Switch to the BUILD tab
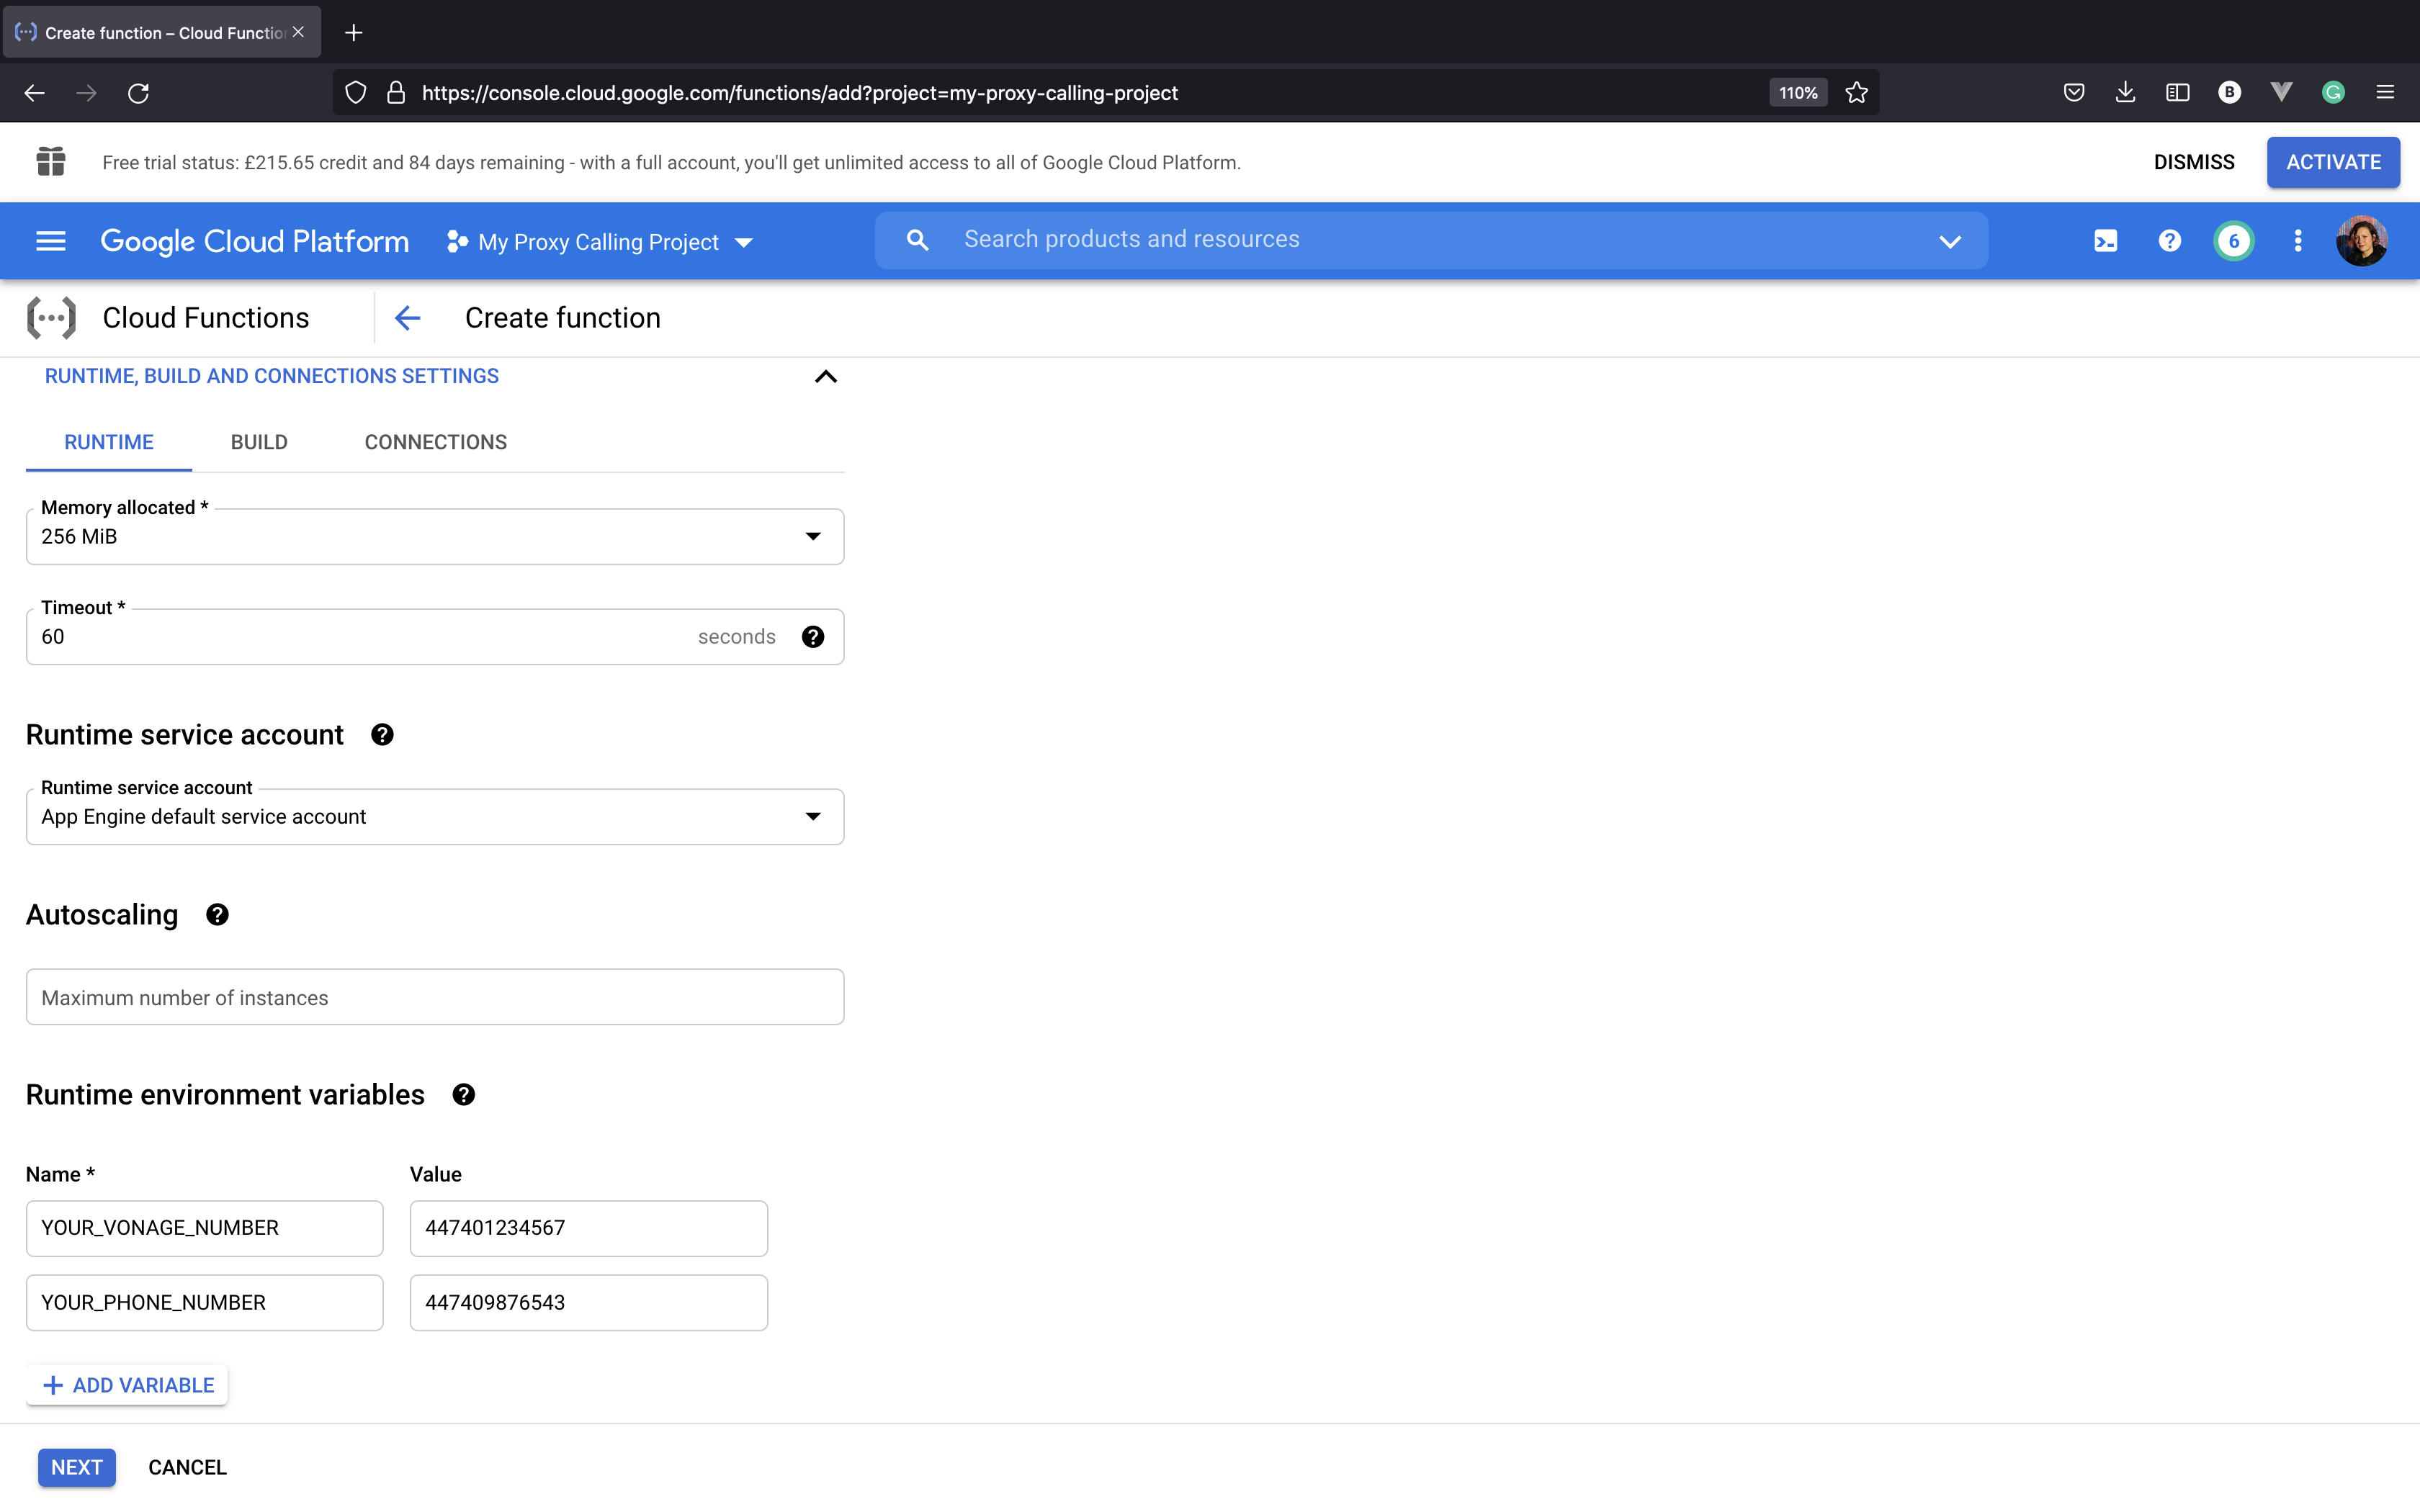2420x1512 pixels. coord(259,442)
